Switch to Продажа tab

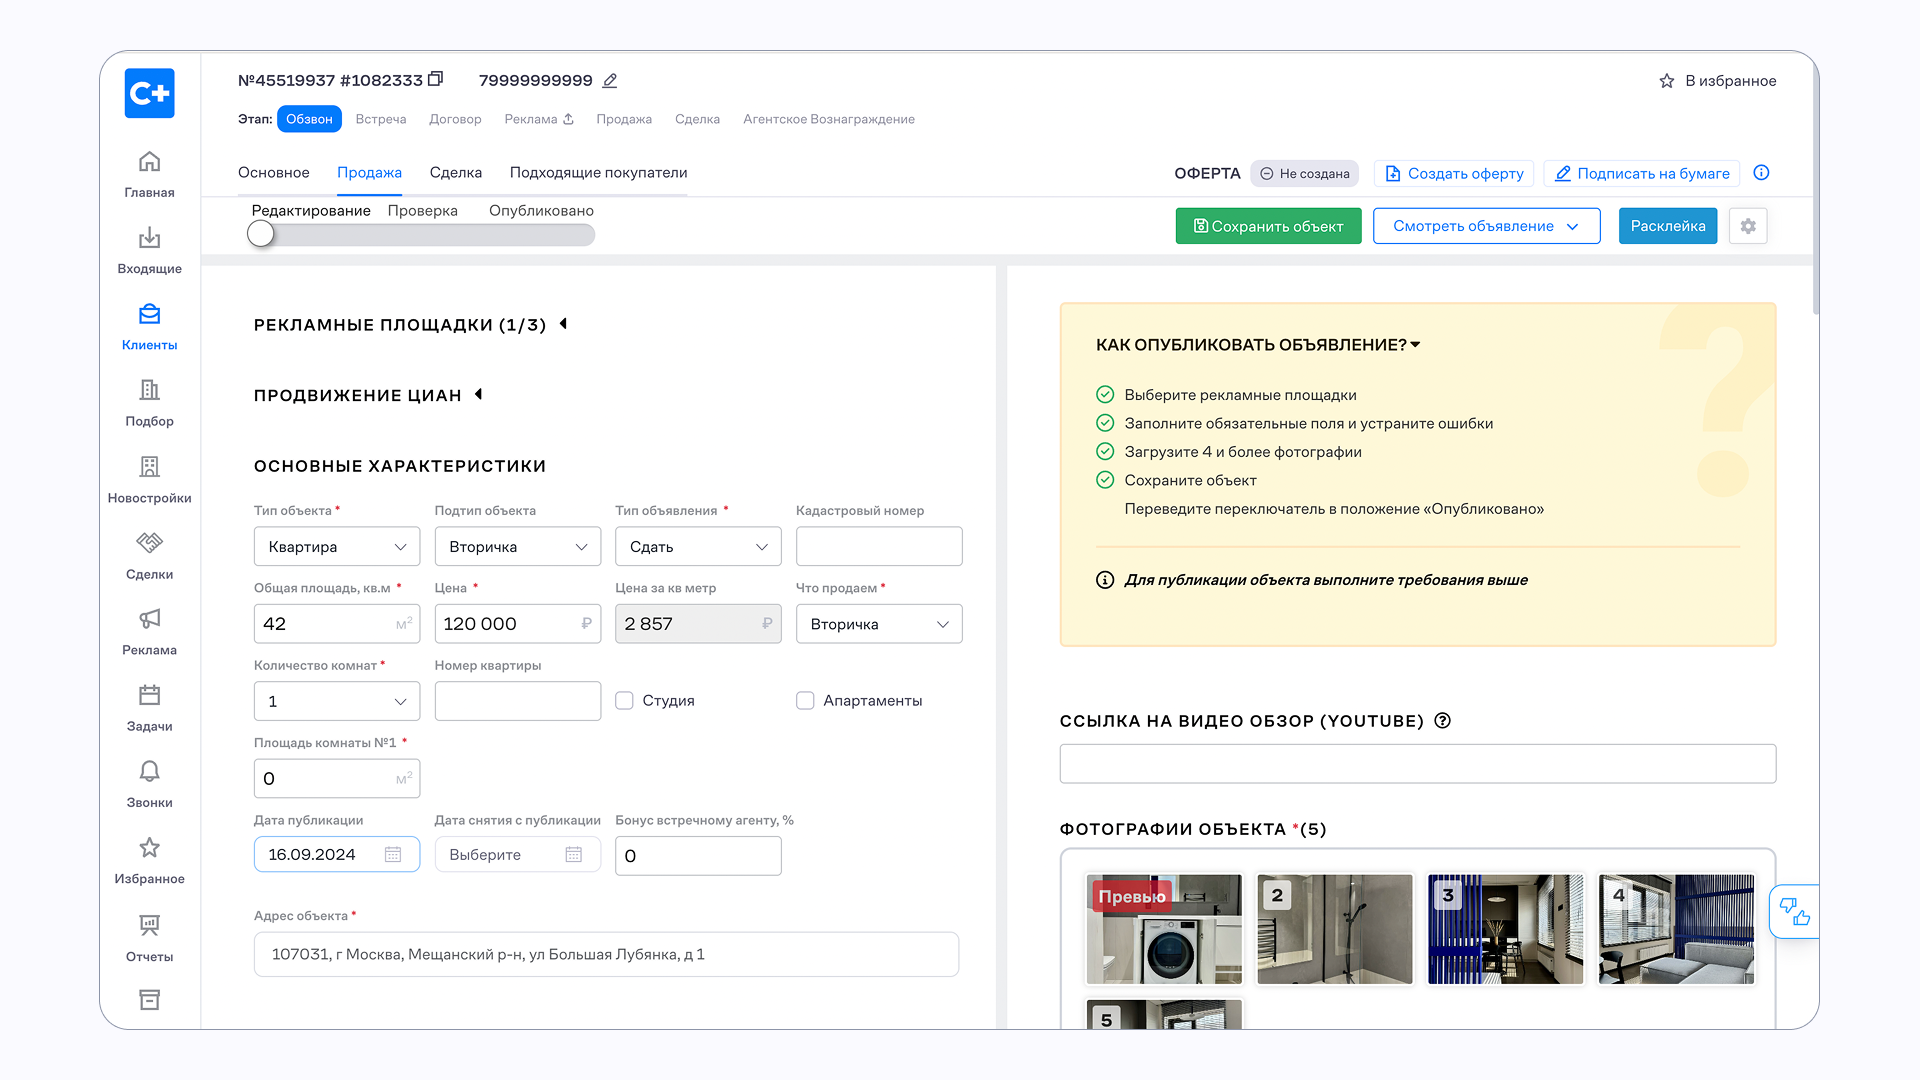pos(369,173)
